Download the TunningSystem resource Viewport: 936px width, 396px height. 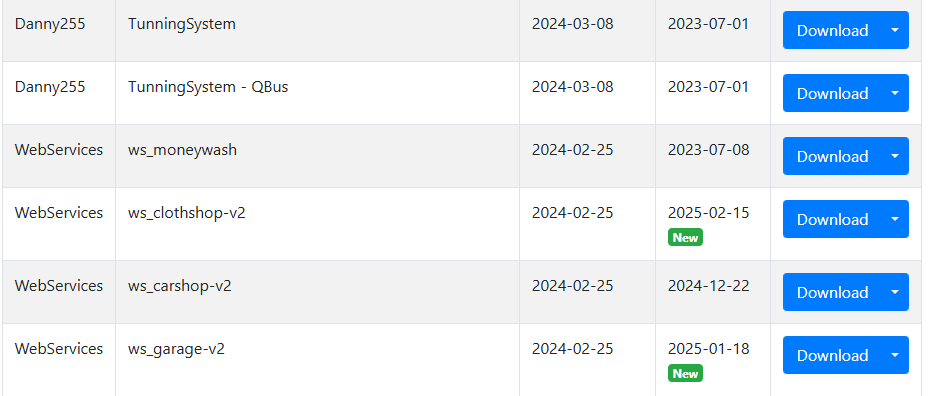pos(832,30)
